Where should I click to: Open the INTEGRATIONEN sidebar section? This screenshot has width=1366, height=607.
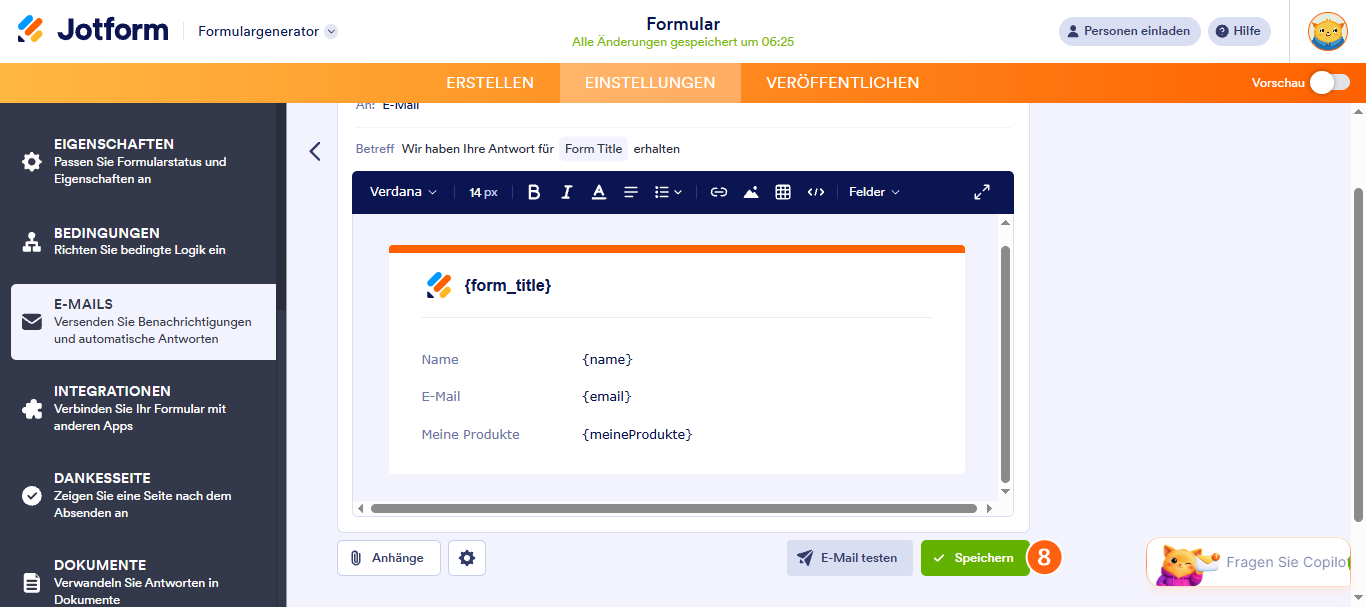(143, 408)
